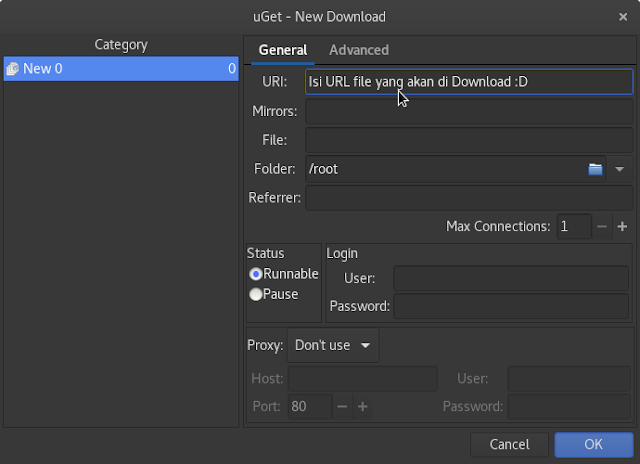Viewport: 640px width, 464px height.
Task: Focus the URI input field
Action: 469,82
